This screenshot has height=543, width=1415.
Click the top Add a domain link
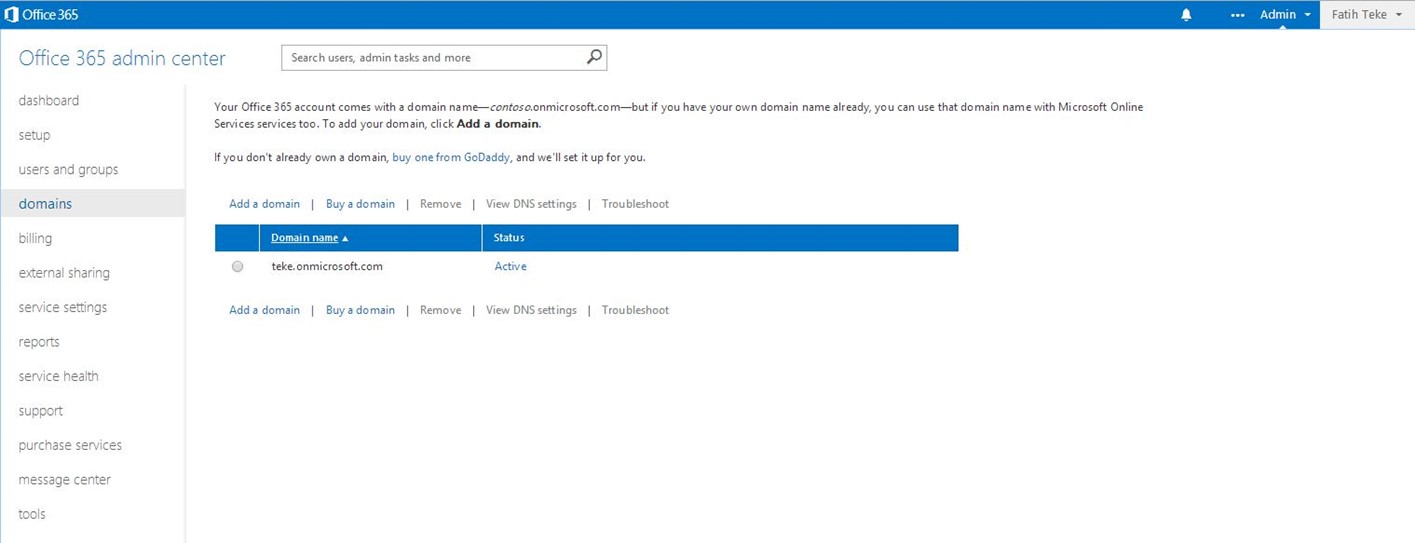tap(264, 204)
